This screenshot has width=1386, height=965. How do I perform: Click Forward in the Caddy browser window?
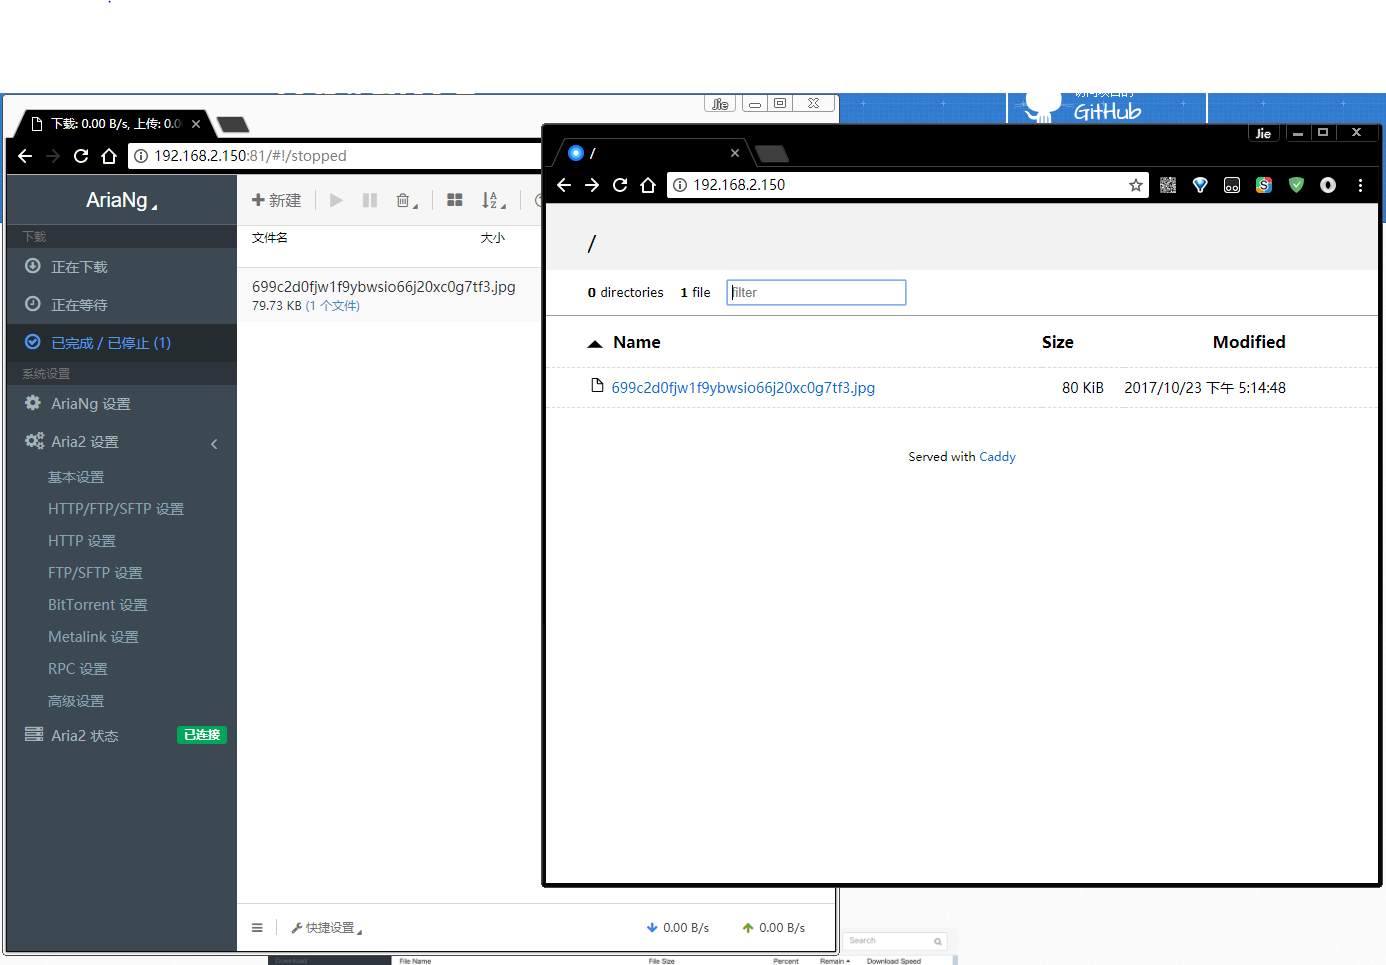tap(592, 185)
